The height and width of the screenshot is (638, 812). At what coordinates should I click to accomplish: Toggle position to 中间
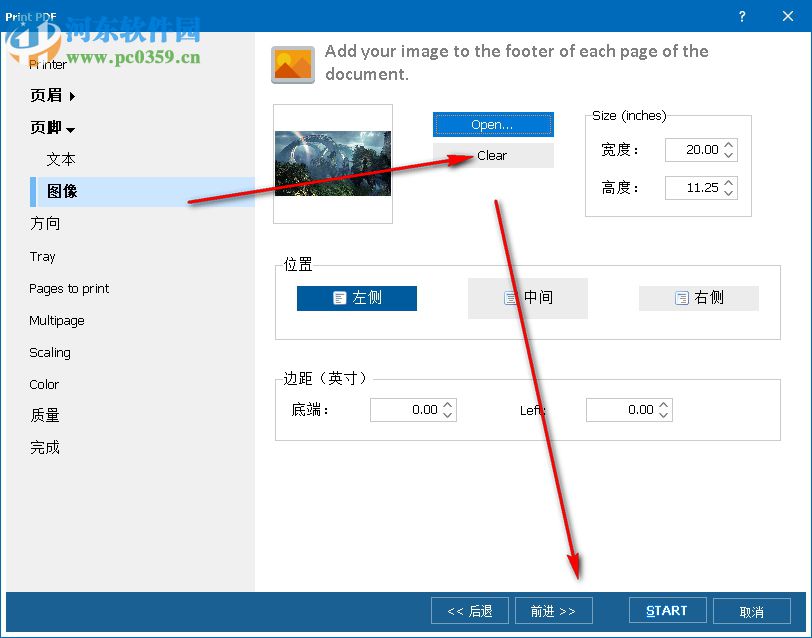click(x=527, y=298)
